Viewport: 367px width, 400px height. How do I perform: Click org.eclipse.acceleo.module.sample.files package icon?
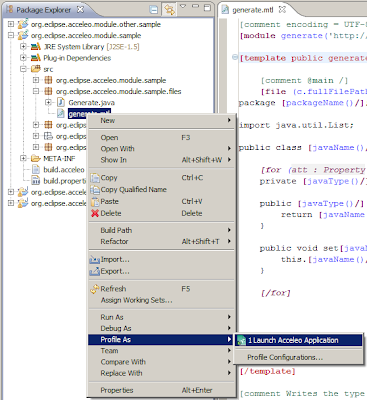48,91
